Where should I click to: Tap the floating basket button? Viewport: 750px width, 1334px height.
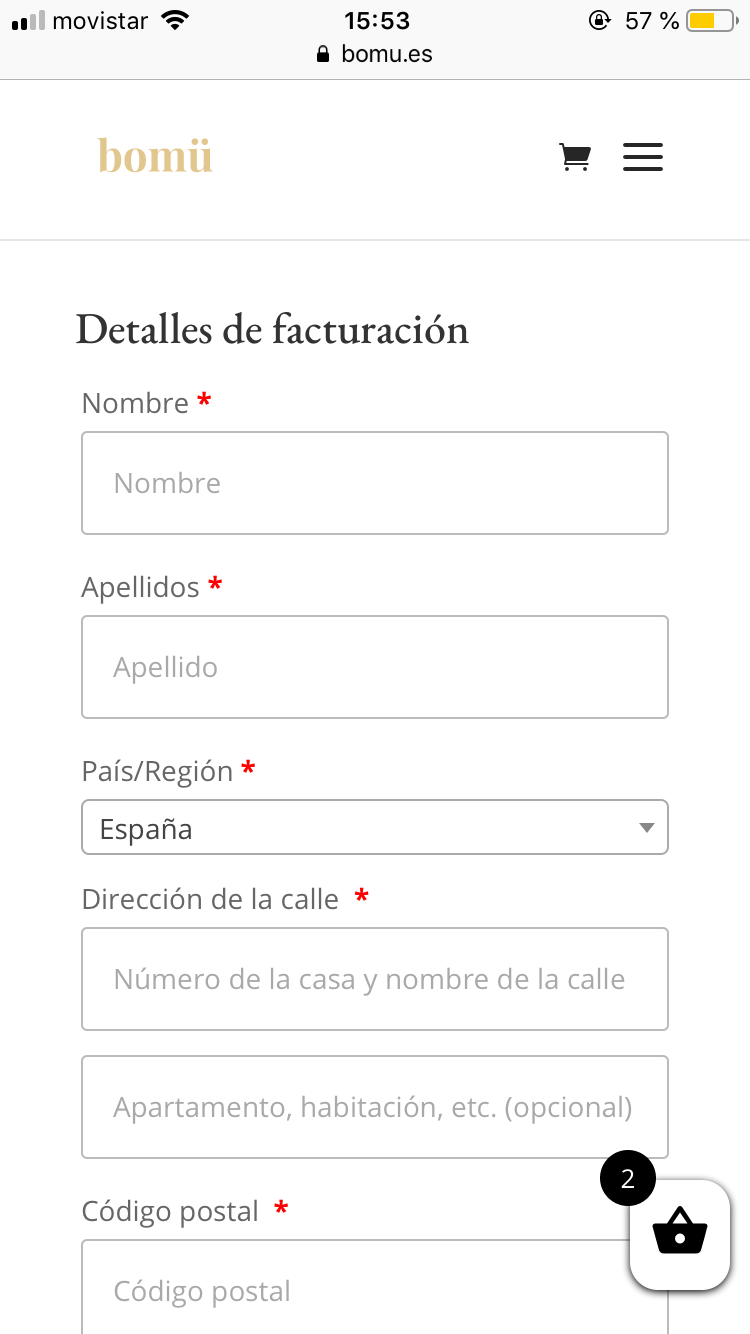[x=680, y=1235]
